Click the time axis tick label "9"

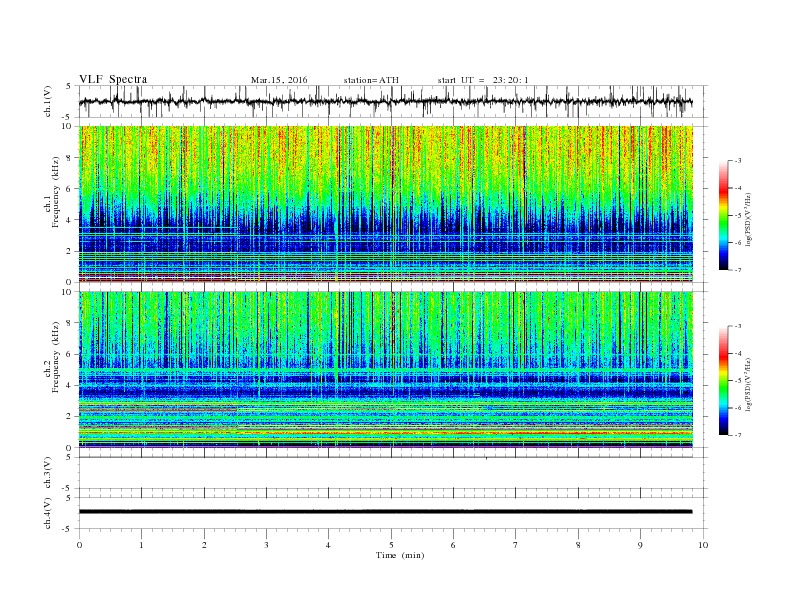640,545
